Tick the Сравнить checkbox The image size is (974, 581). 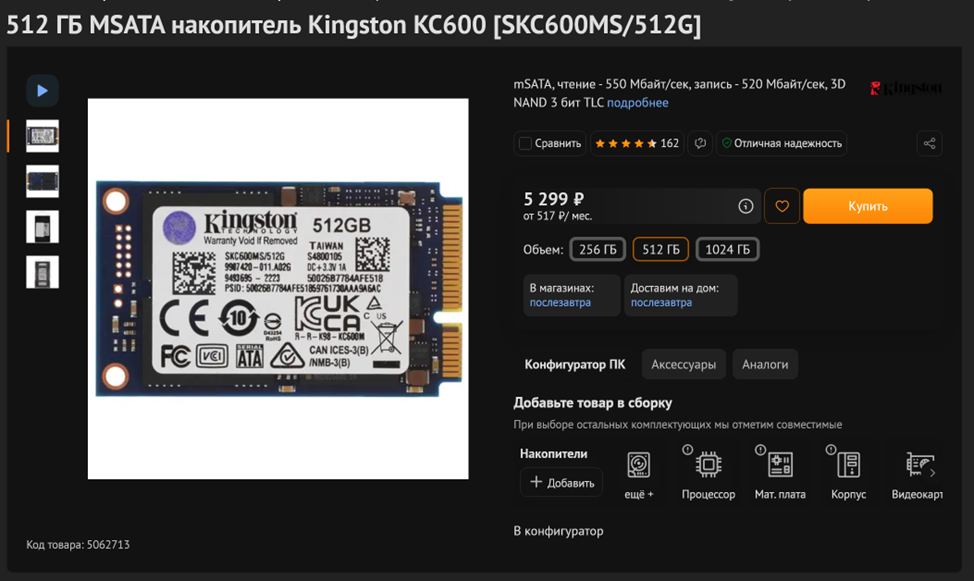pos(526,144)
